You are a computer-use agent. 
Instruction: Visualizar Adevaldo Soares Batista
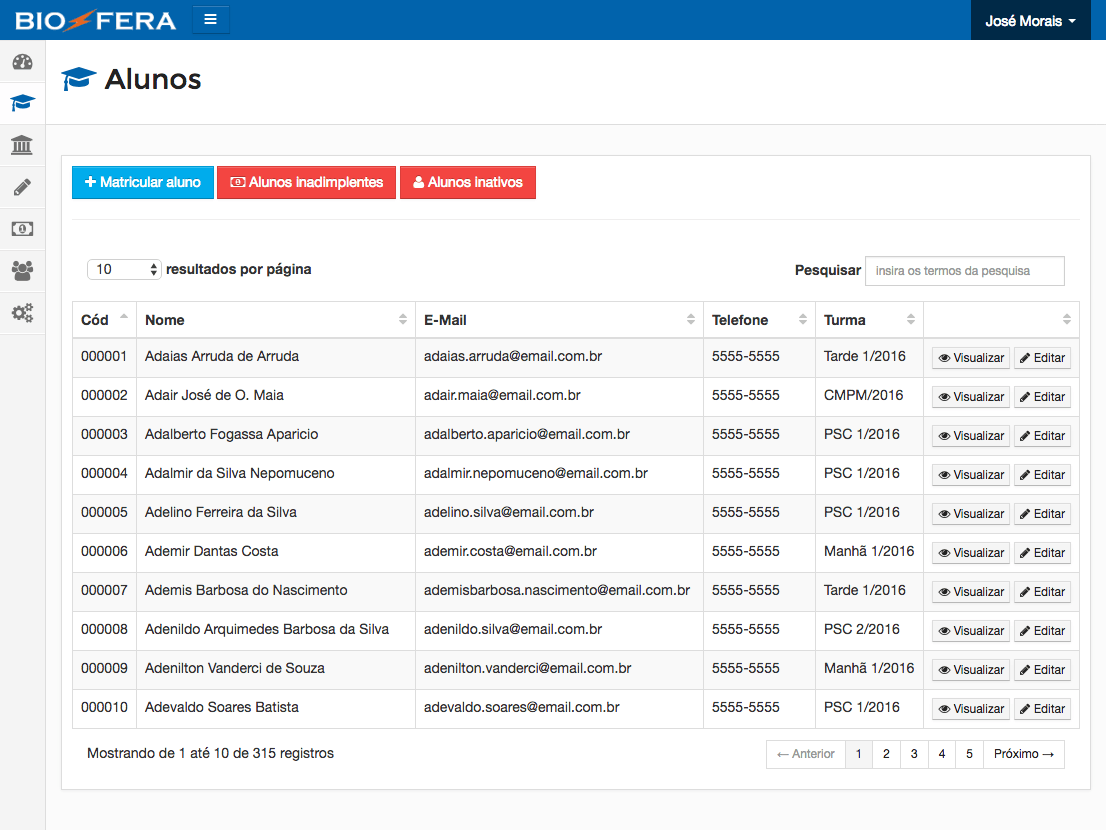tap(971, 709)
